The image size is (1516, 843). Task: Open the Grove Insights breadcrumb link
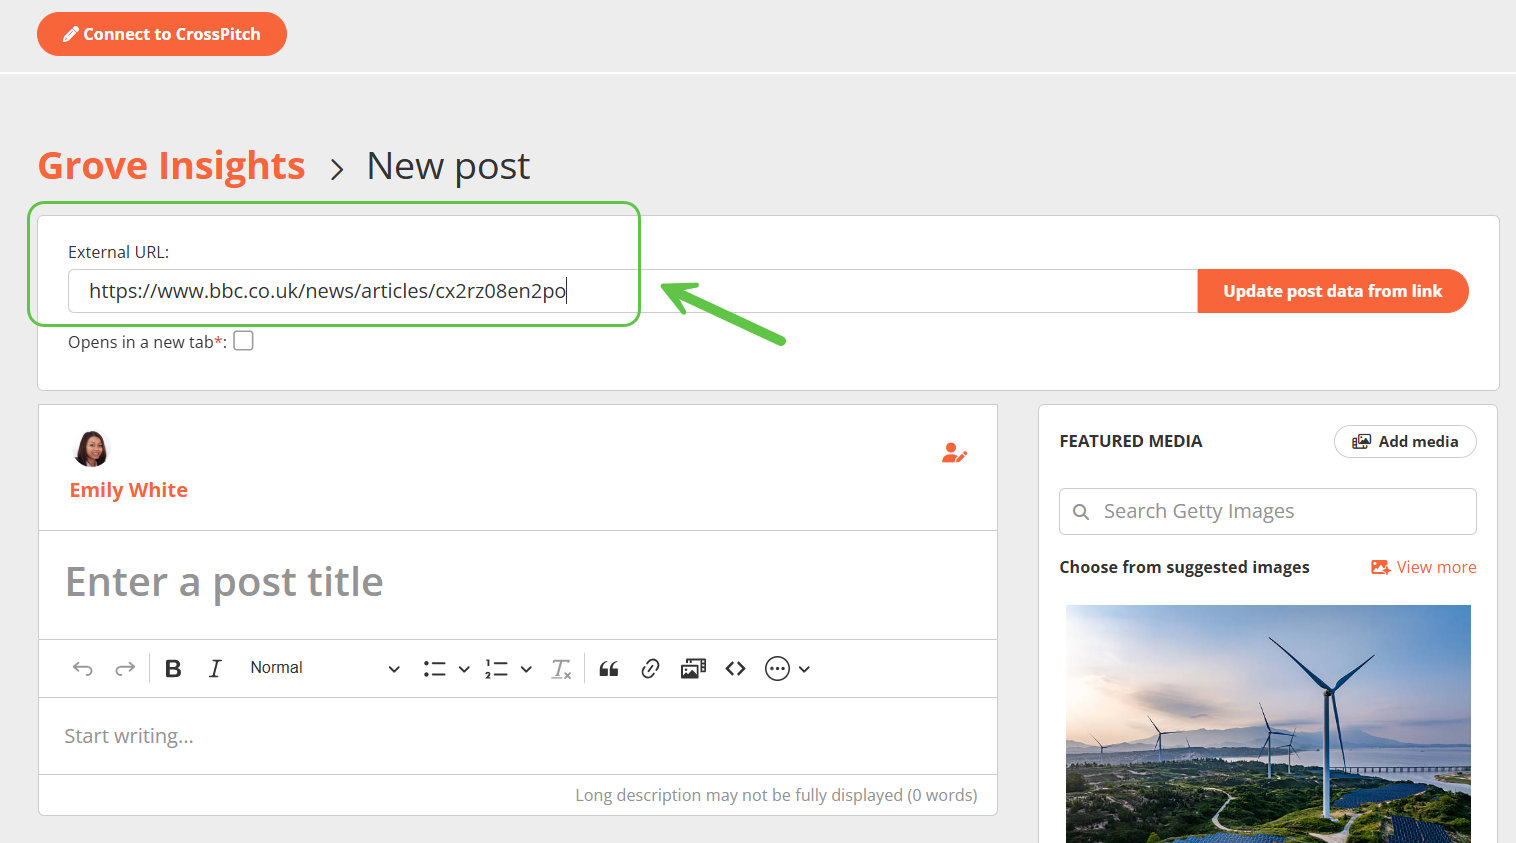click(x=171, y=166)
